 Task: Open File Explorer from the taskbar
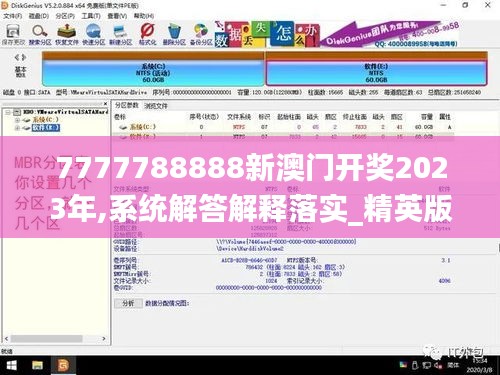pos(37,366)
